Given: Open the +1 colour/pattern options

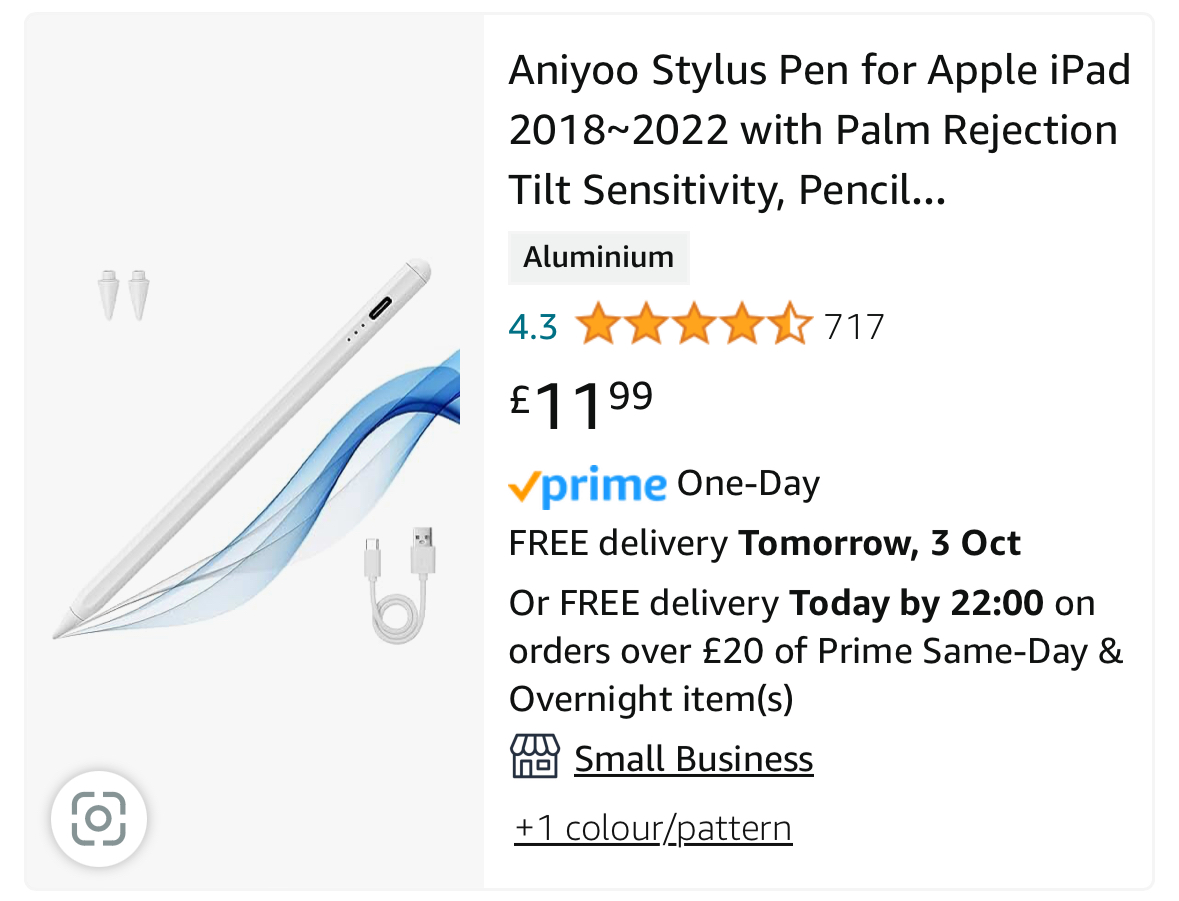Looking at the screenshot, I should pyautogui.click(x=653, y=828).
